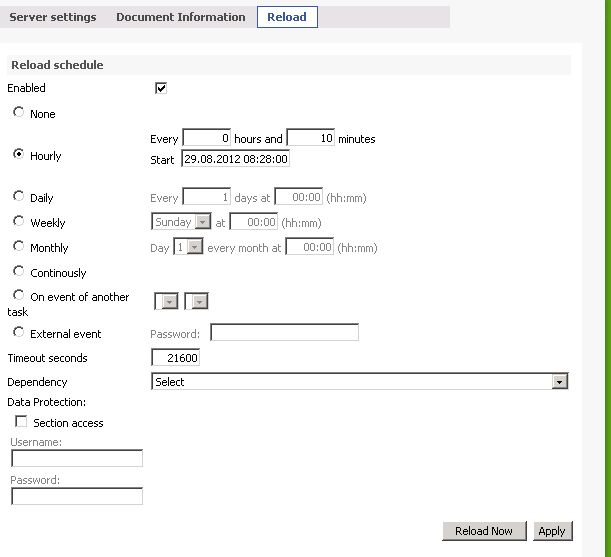
Task: Toggle the Enabled checkbox
Action: pos(161,88)
